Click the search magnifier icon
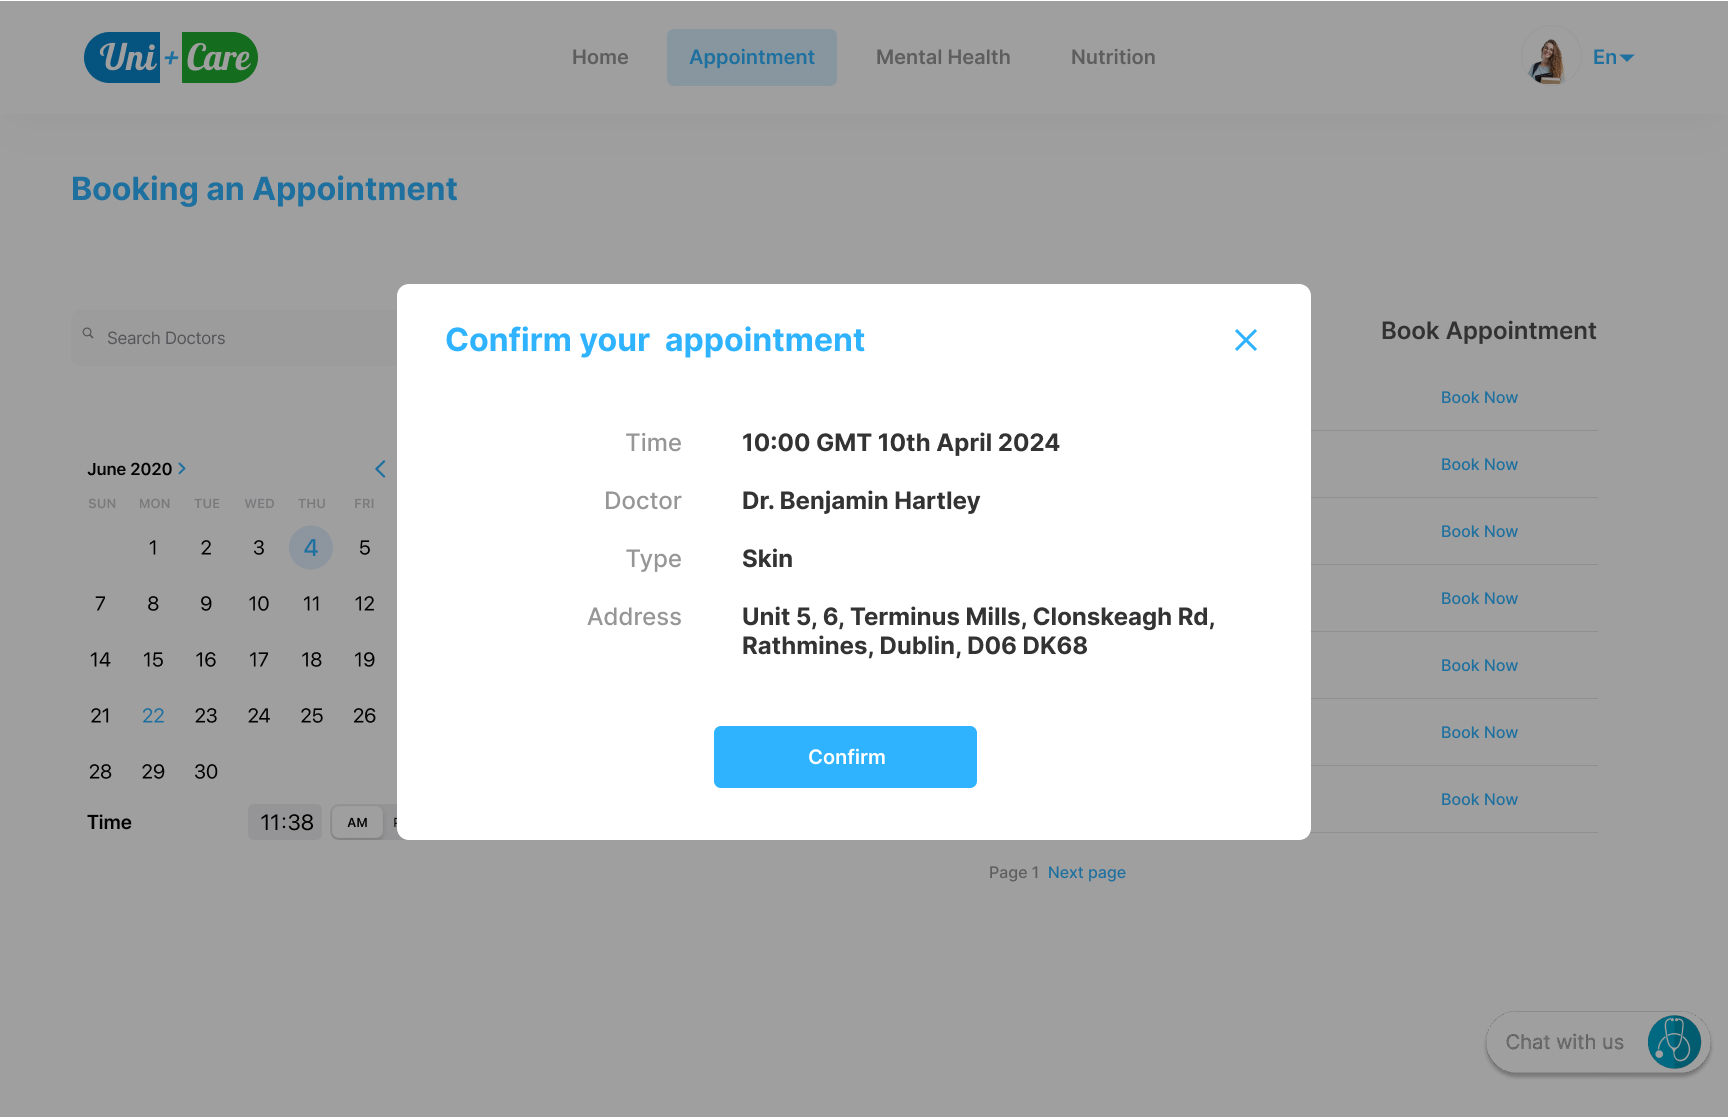The height and width of the screenshot is (1117, 1728). pos(88,333)
